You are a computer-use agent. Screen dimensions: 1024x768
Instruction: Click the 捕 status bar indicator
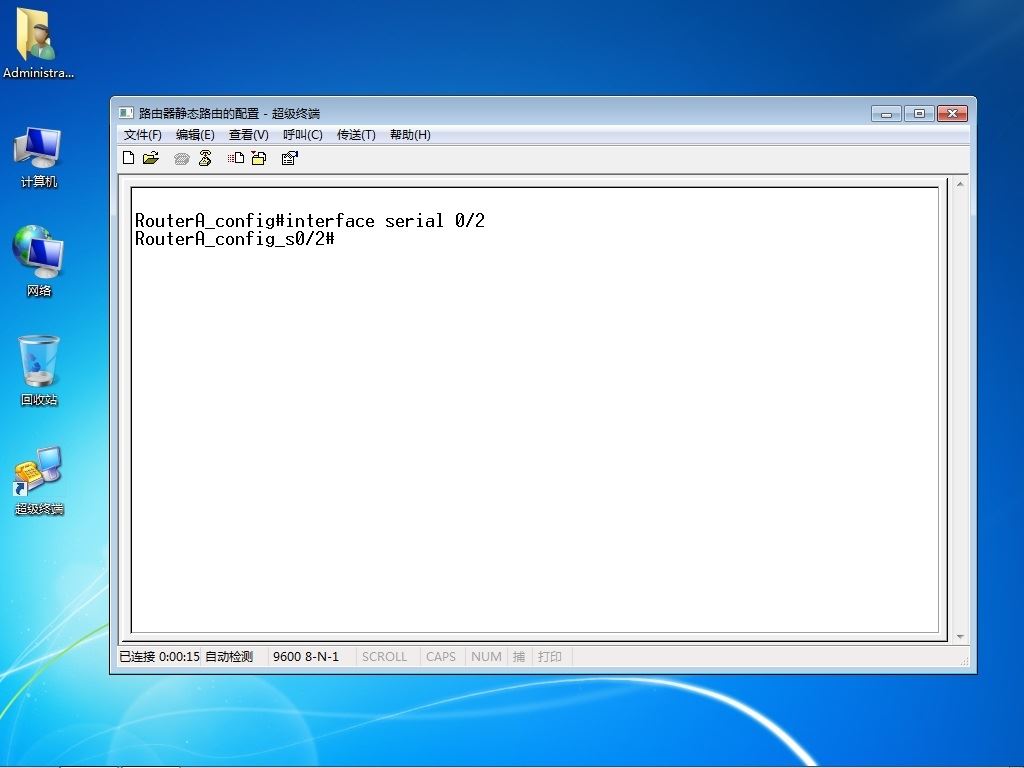(519, 656)
